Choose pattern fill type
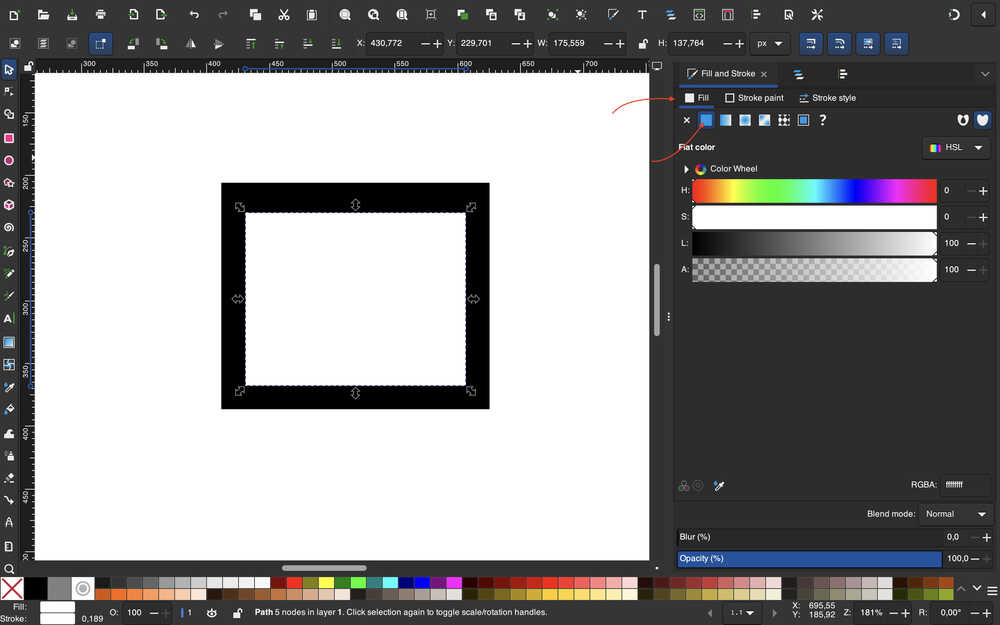1000x625 pixels. pyautogui.click(x=784, y=120)
